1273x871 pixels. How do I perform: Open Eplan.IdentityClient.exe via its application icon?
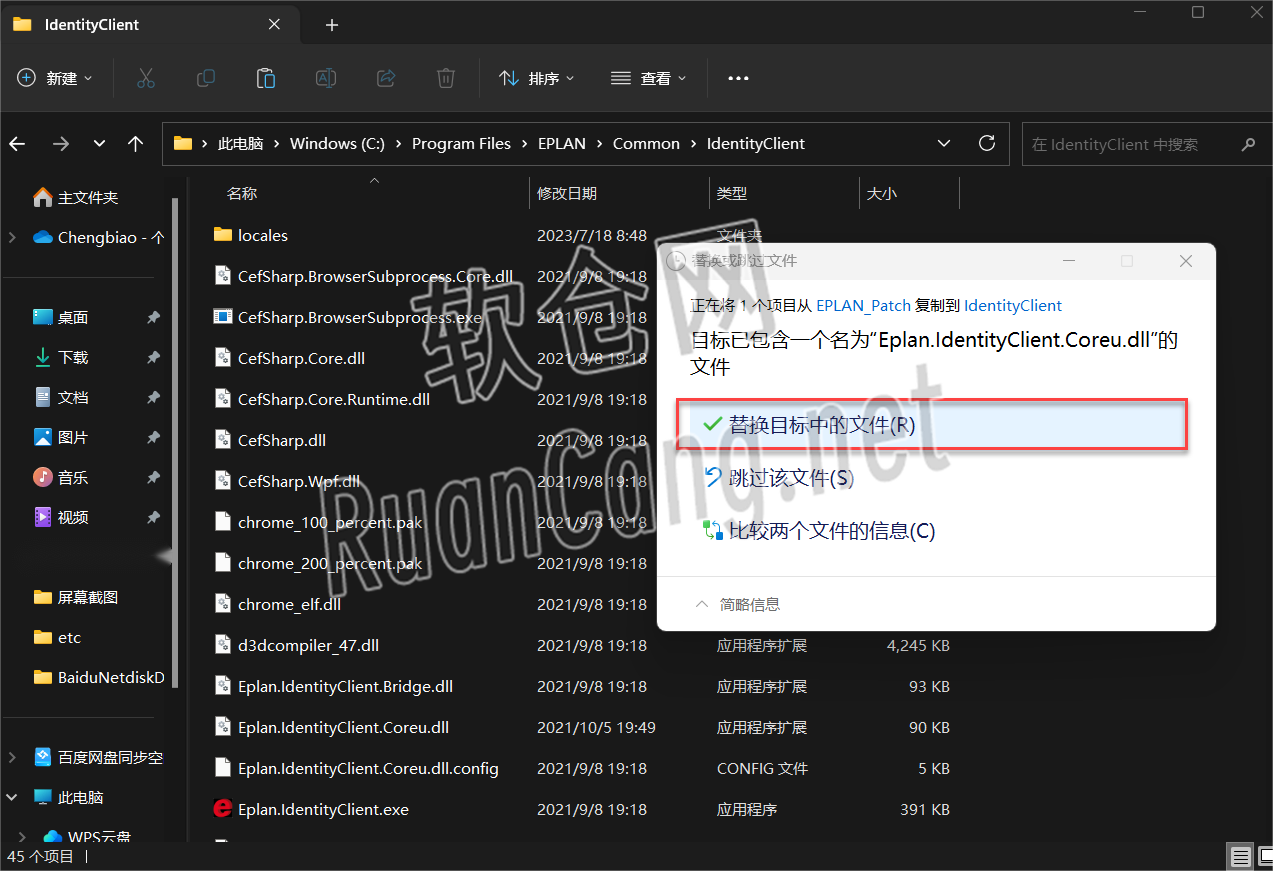point(222,808)
